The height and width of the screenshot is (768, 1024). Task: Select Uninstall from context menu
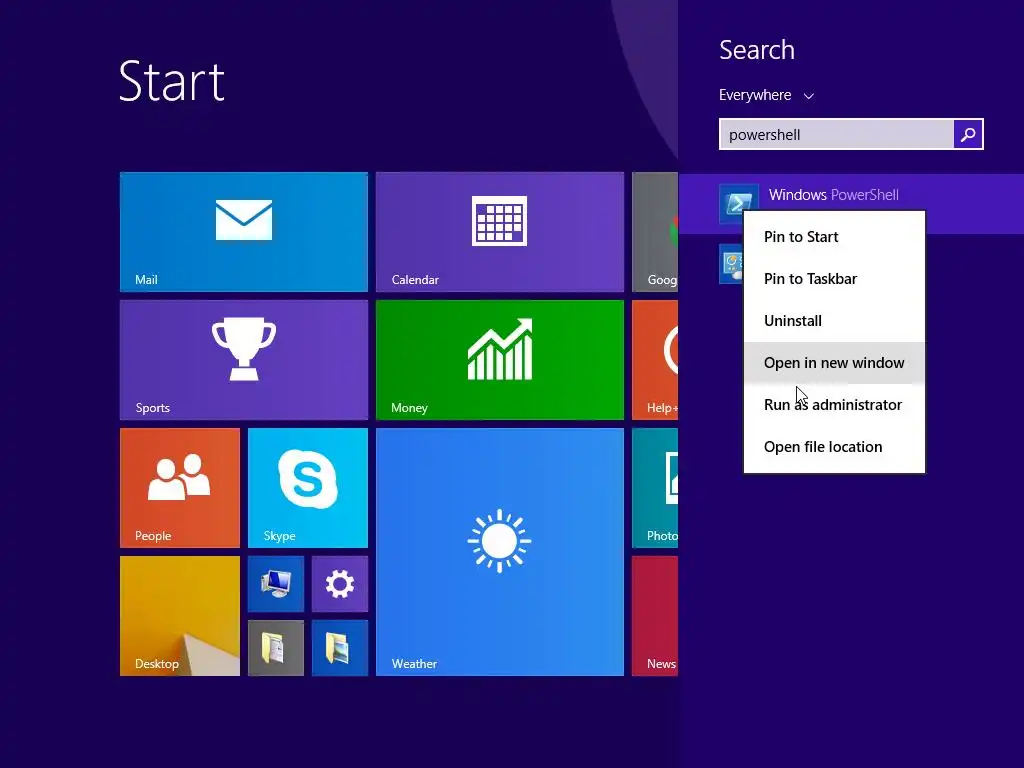[x=835, y=321]
